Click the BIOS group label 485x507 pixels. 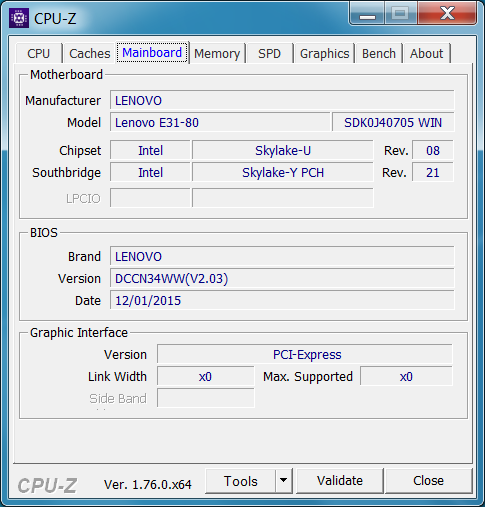pyautogui.click(x=44, y=233)
